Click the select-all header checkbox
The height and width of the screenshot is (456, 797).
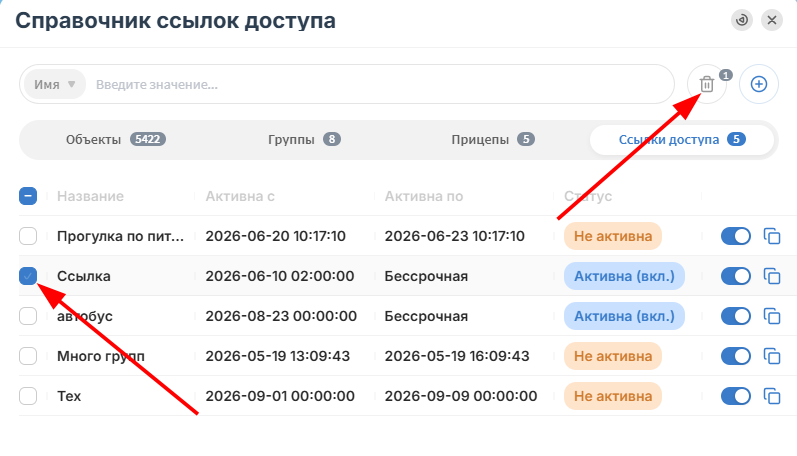[x=28, y=196]
